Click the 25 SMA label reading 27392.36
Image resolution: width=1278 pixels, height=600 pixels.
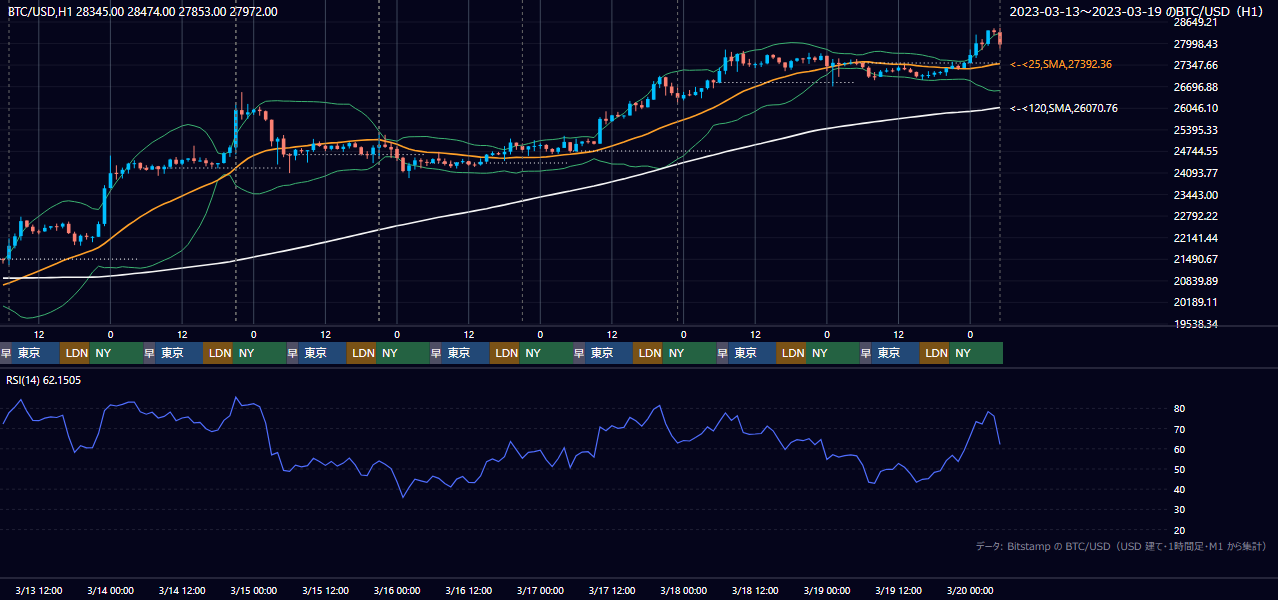pyautogui.click(x=1061, y=64)
